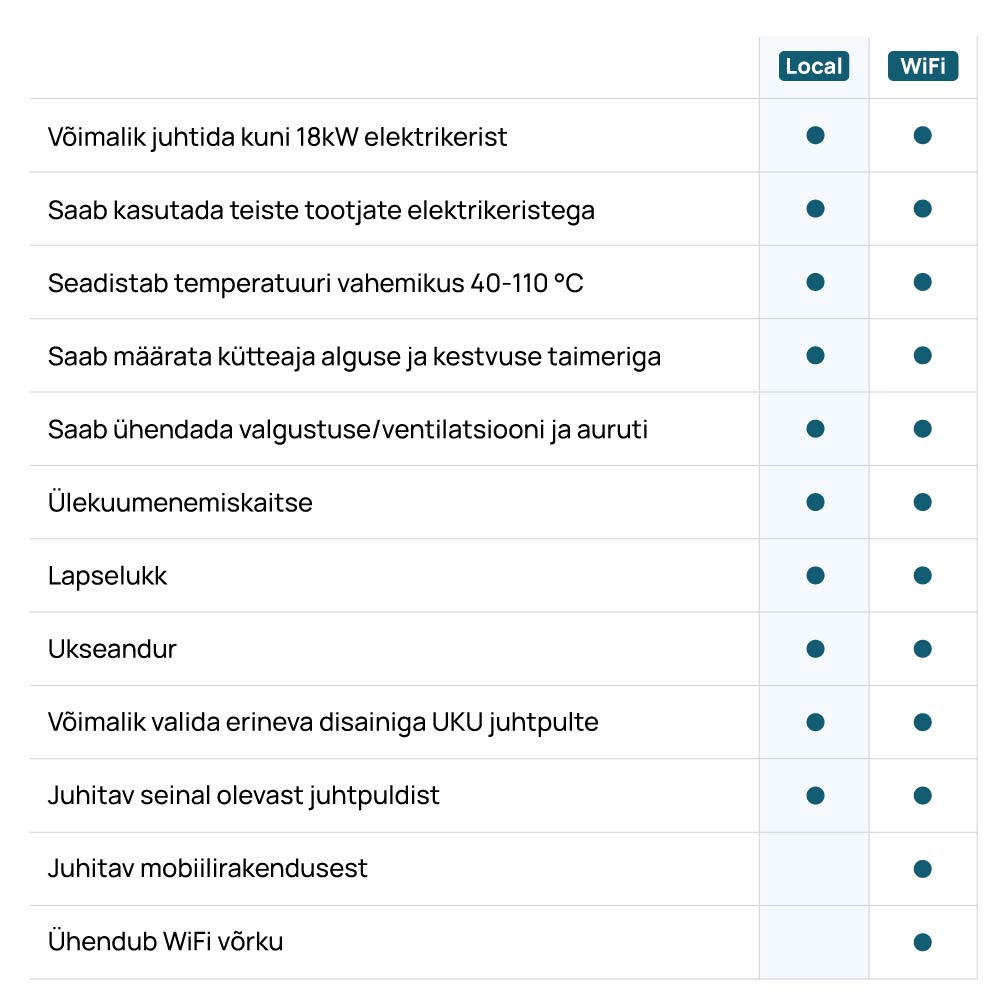Click WiFi dot for 18kW elektrikerist row

(923, 135)
